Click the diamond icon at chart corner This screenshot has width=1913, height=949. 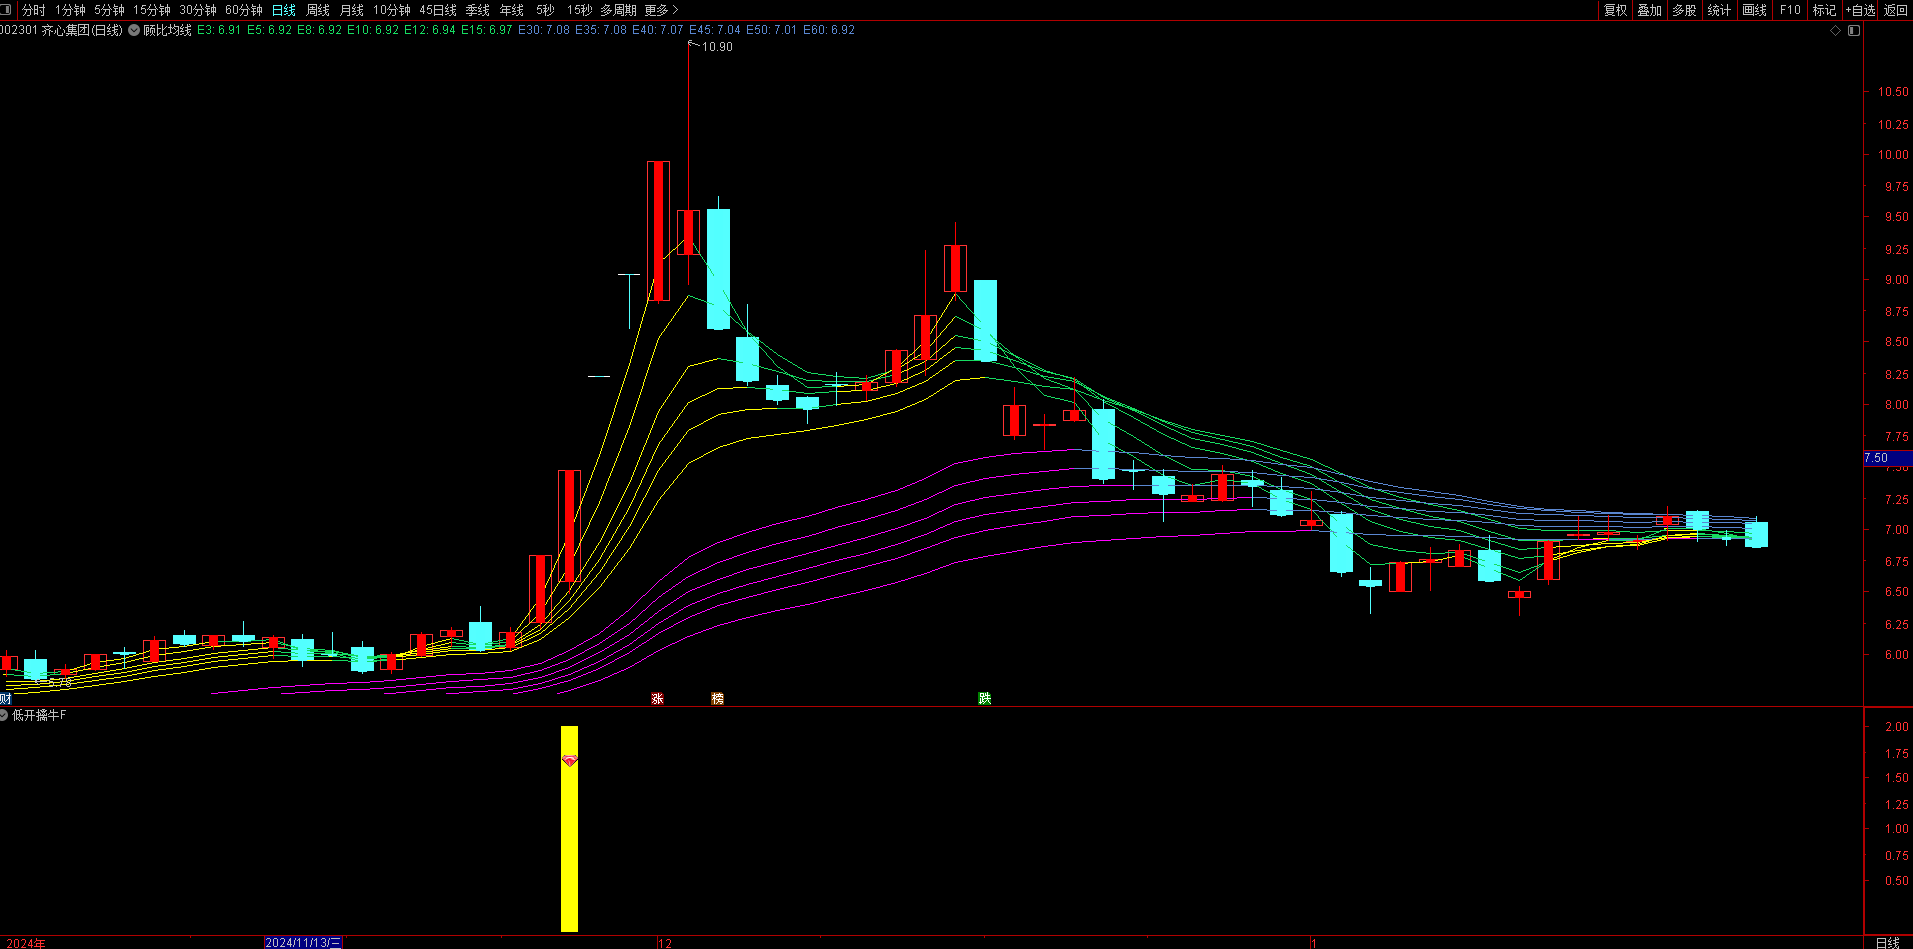(x=1836, y=31)
